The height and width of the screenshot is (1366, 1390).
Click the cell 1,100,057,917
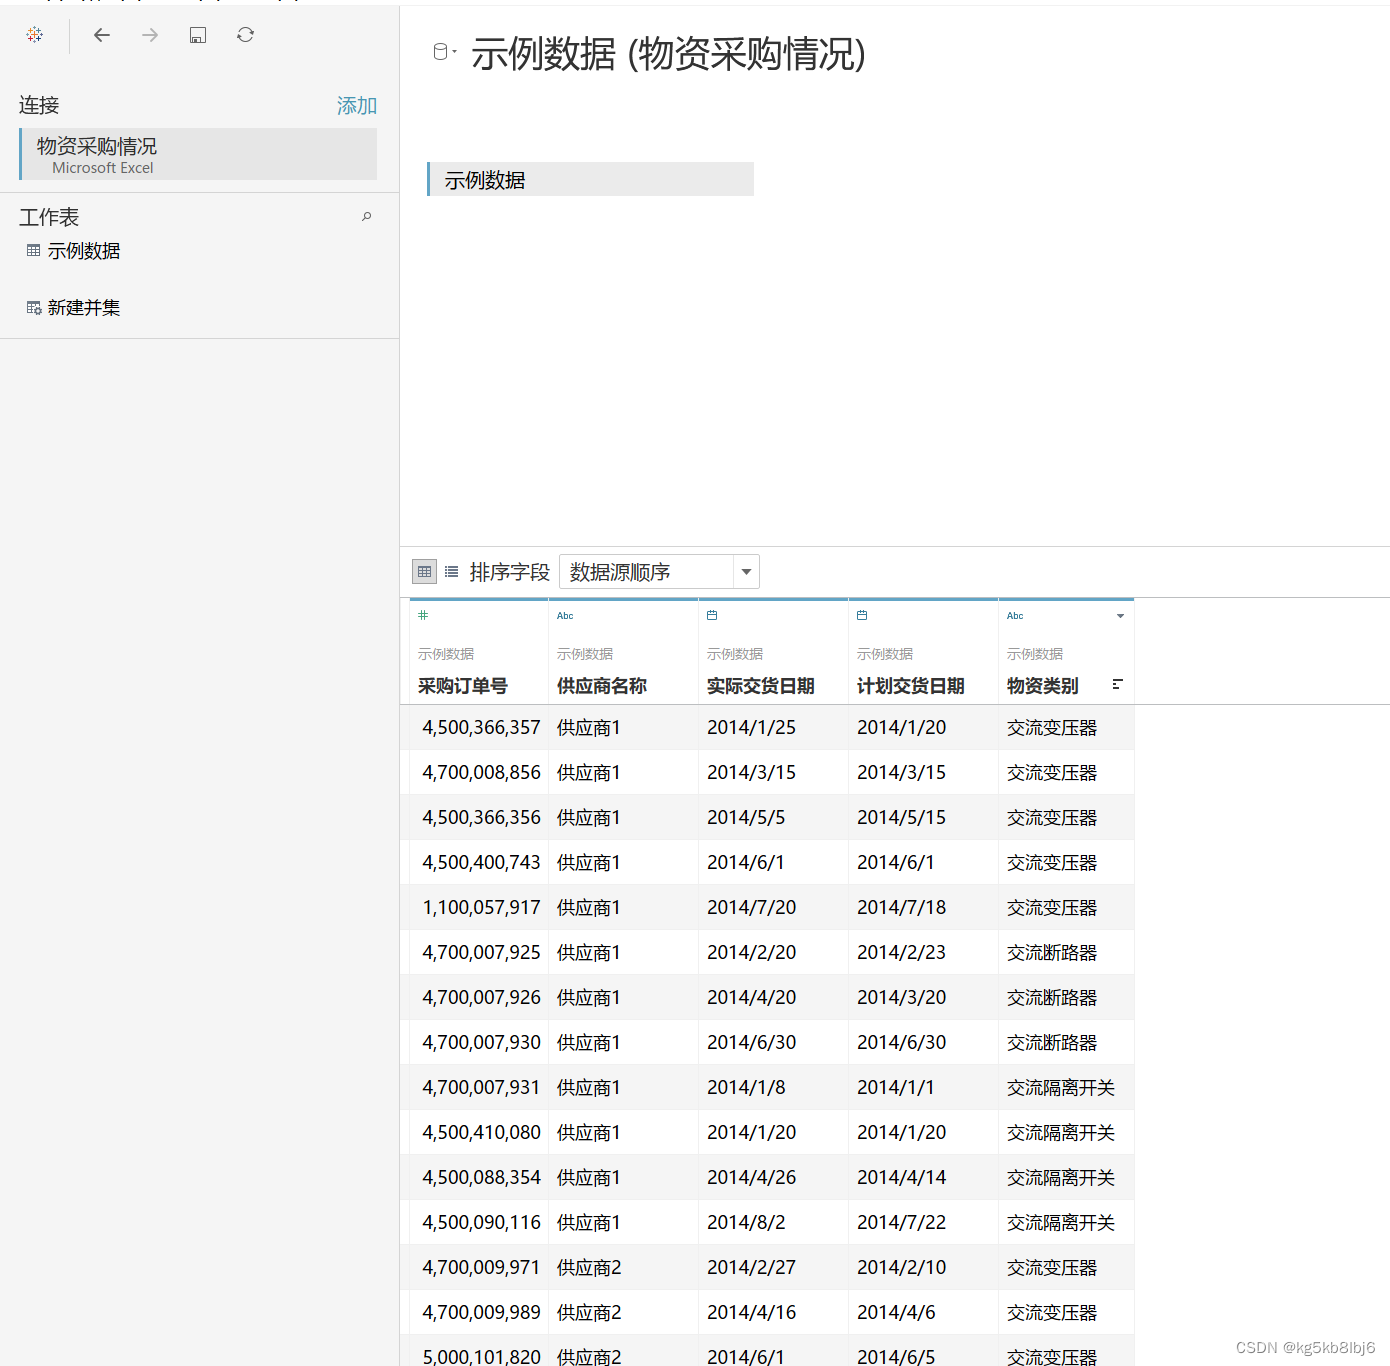point(481,907)
